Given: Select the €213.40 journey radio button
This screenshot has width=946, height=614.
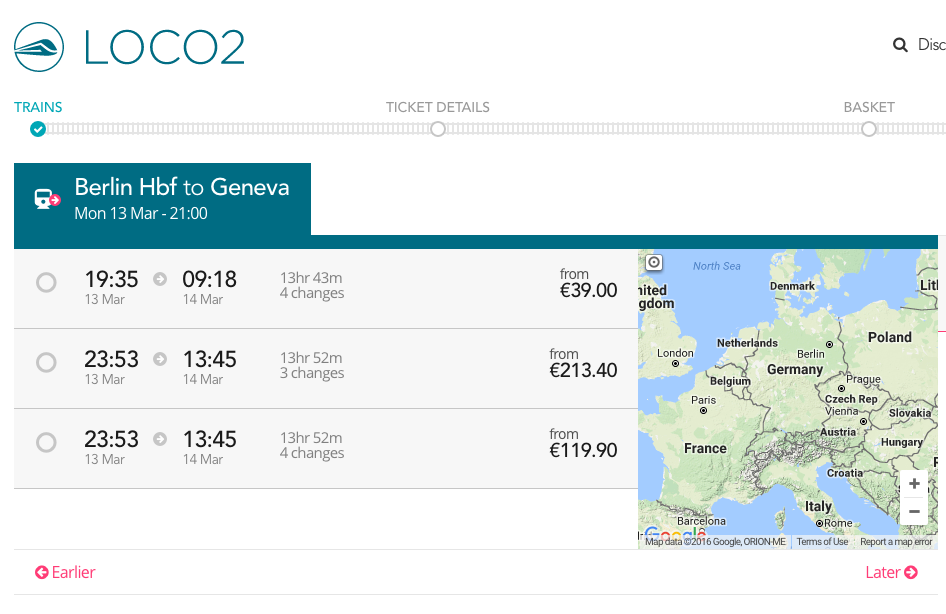Looking at the screenshot, I should pyautogui.click(x=46, y=362).
